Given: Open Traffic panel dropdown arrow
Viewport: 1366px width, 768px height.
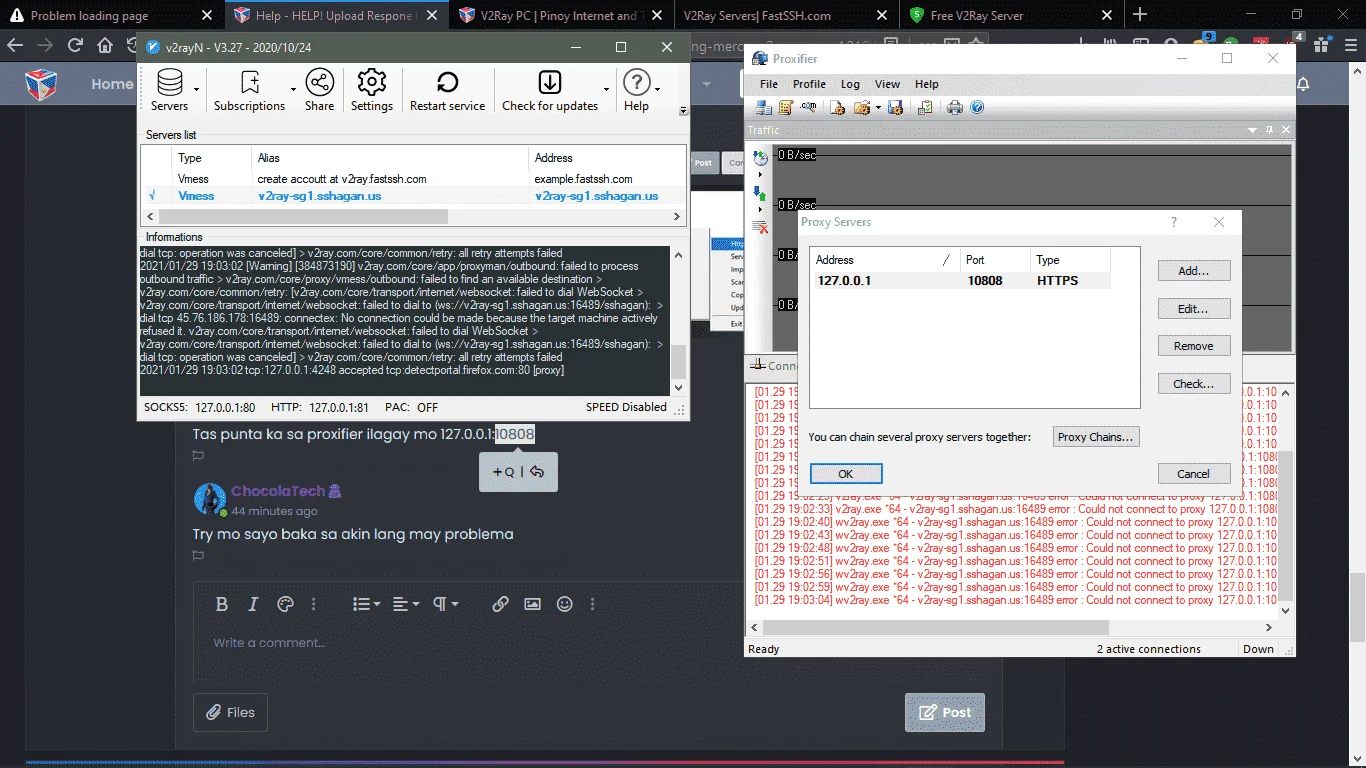Looking at the screenshot, I should click(x=1252, y=130).
